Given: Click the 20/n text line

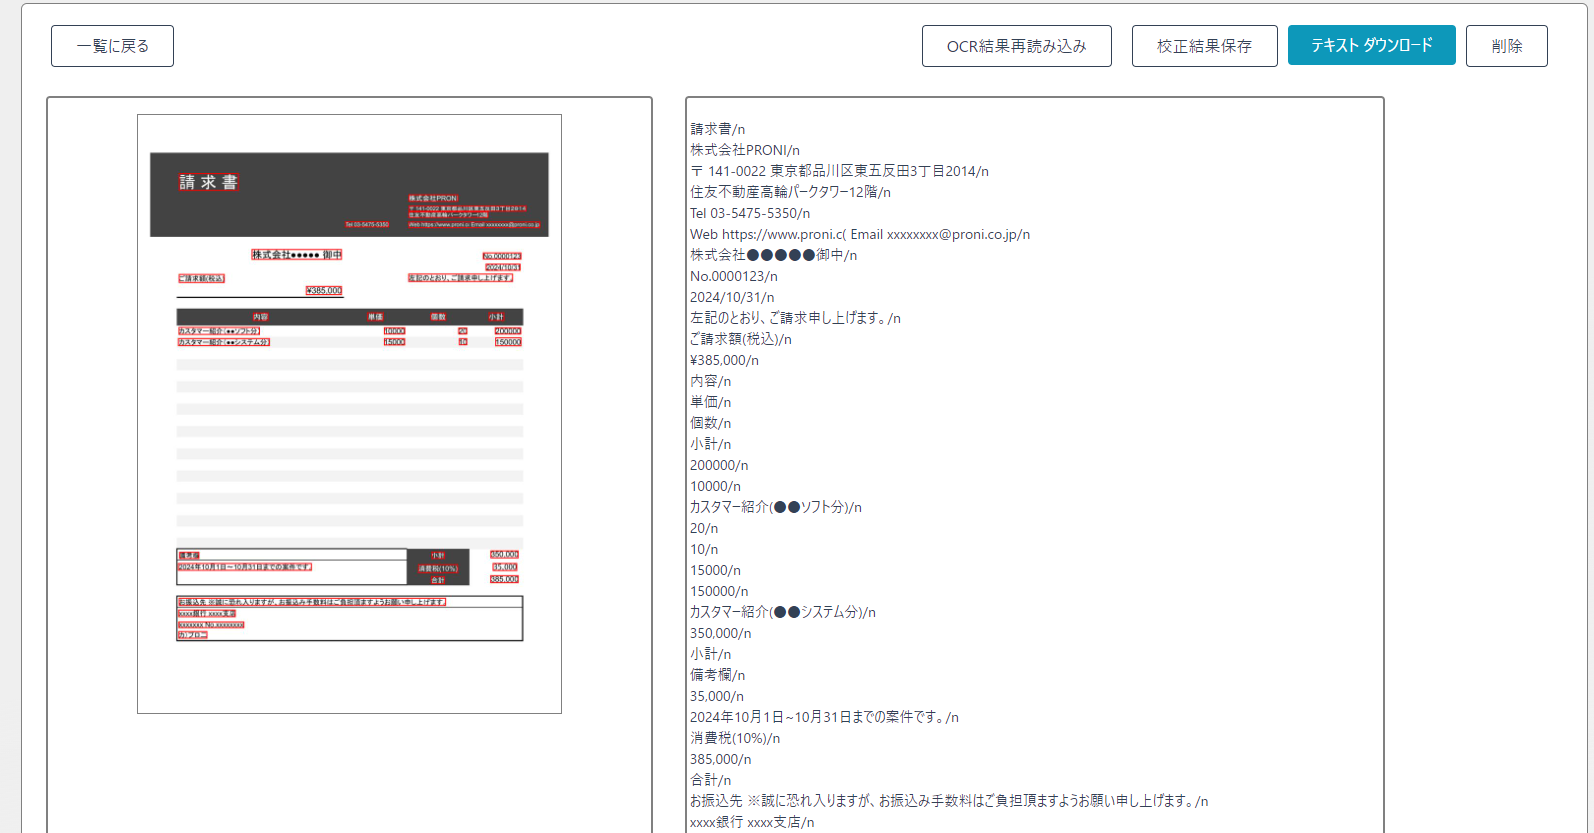Looking at the screenshot, I should [x=704, y=528].
